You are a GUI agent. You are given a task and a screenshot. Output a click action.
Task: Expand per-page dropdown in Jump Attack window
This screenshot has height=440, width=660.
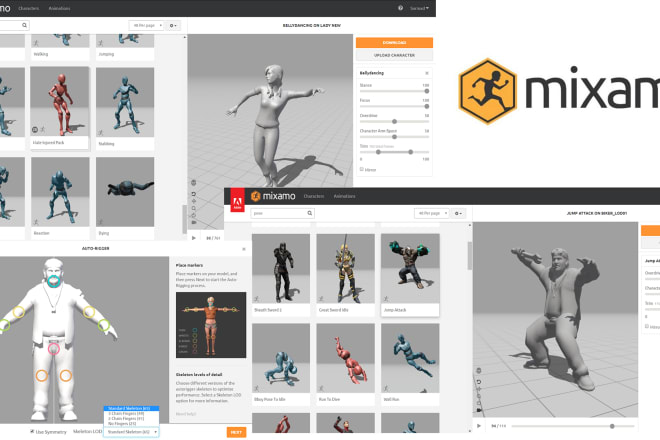[432, 213]
